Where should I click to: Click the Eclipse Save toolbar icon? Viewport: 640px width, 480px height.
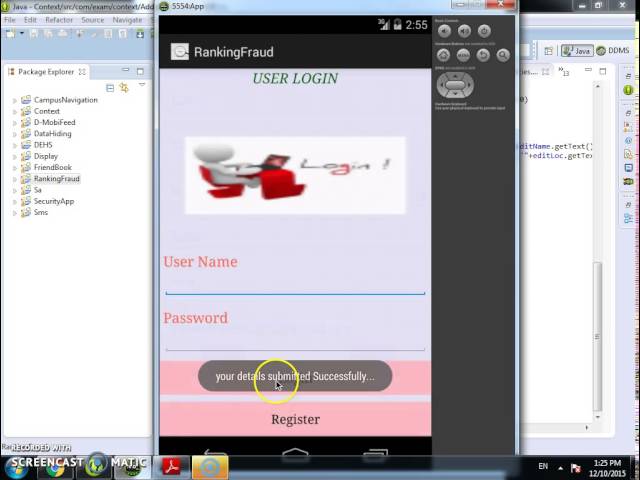coord(34,34)
